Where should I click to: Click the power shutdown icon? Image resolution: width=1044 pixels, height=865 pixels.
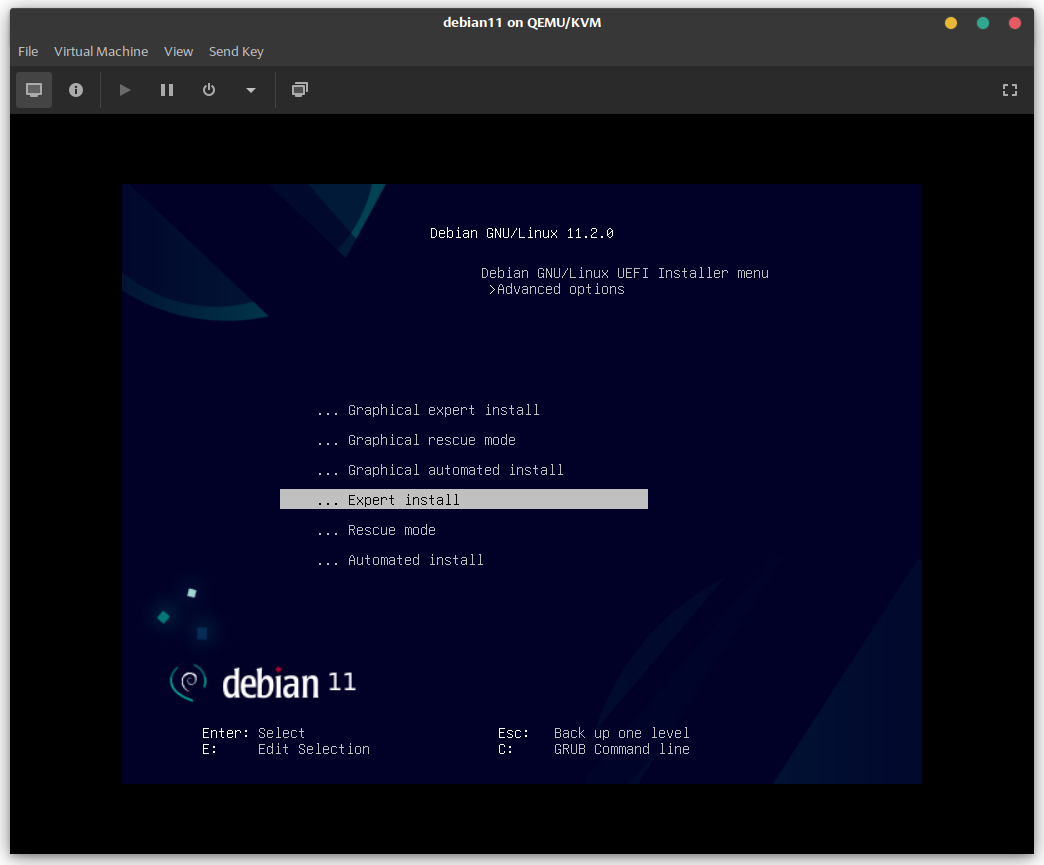click(209, 90)
